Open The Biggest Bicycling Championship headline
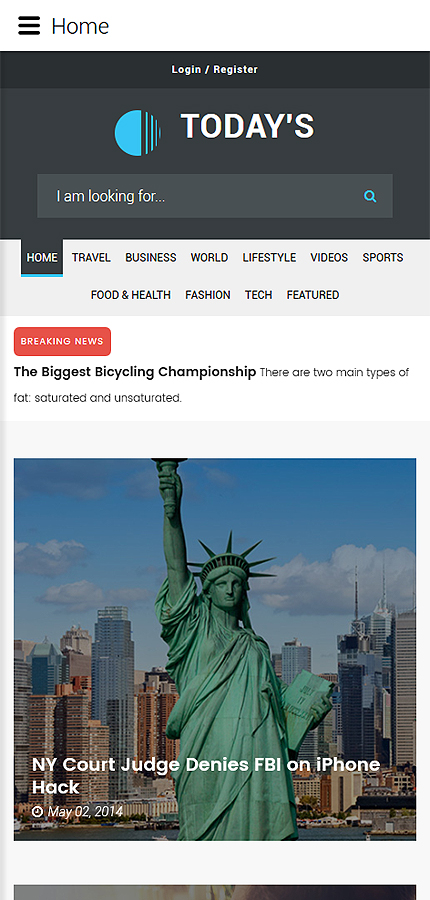The image size is (430, 900). (x=135, y=372)
